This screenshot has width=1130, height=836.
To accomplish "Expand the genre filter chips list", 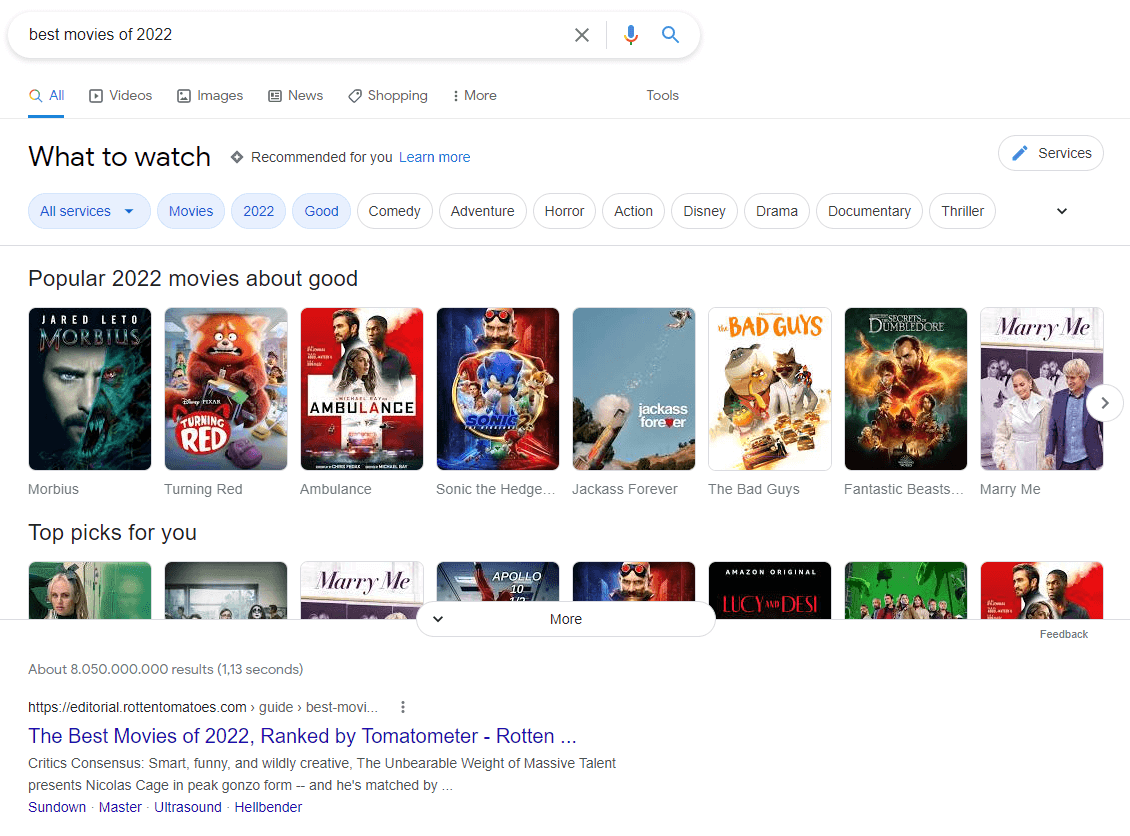I will [1062, 211].
